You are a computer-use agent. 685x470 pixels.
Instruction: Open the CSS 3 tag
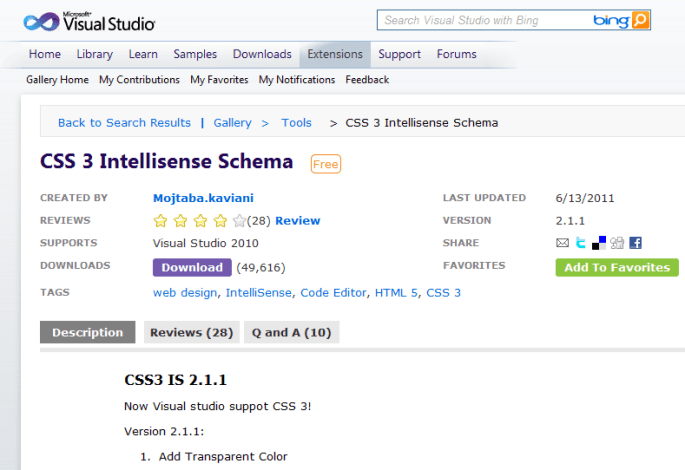443,293
